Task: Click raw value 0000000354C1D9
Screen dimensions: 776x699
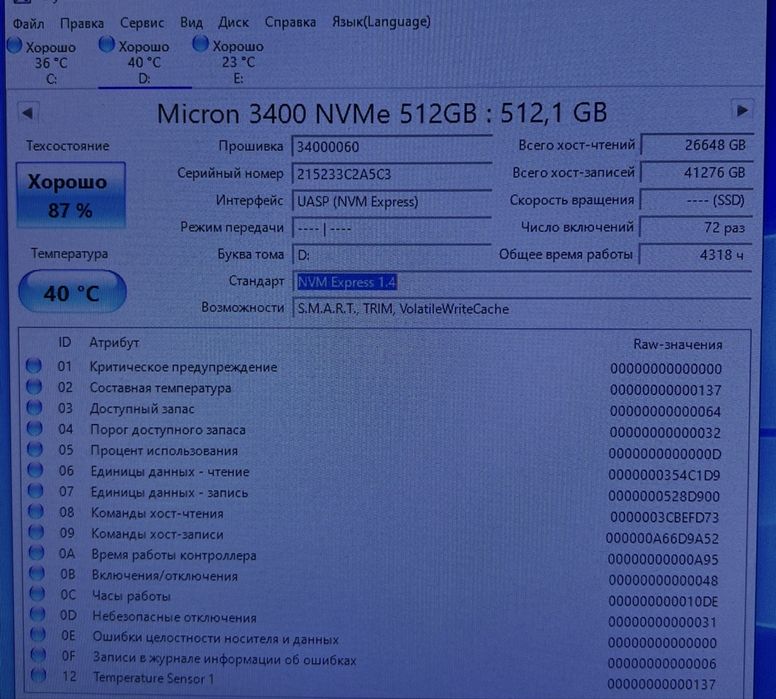Action: (x=664, y=475)
